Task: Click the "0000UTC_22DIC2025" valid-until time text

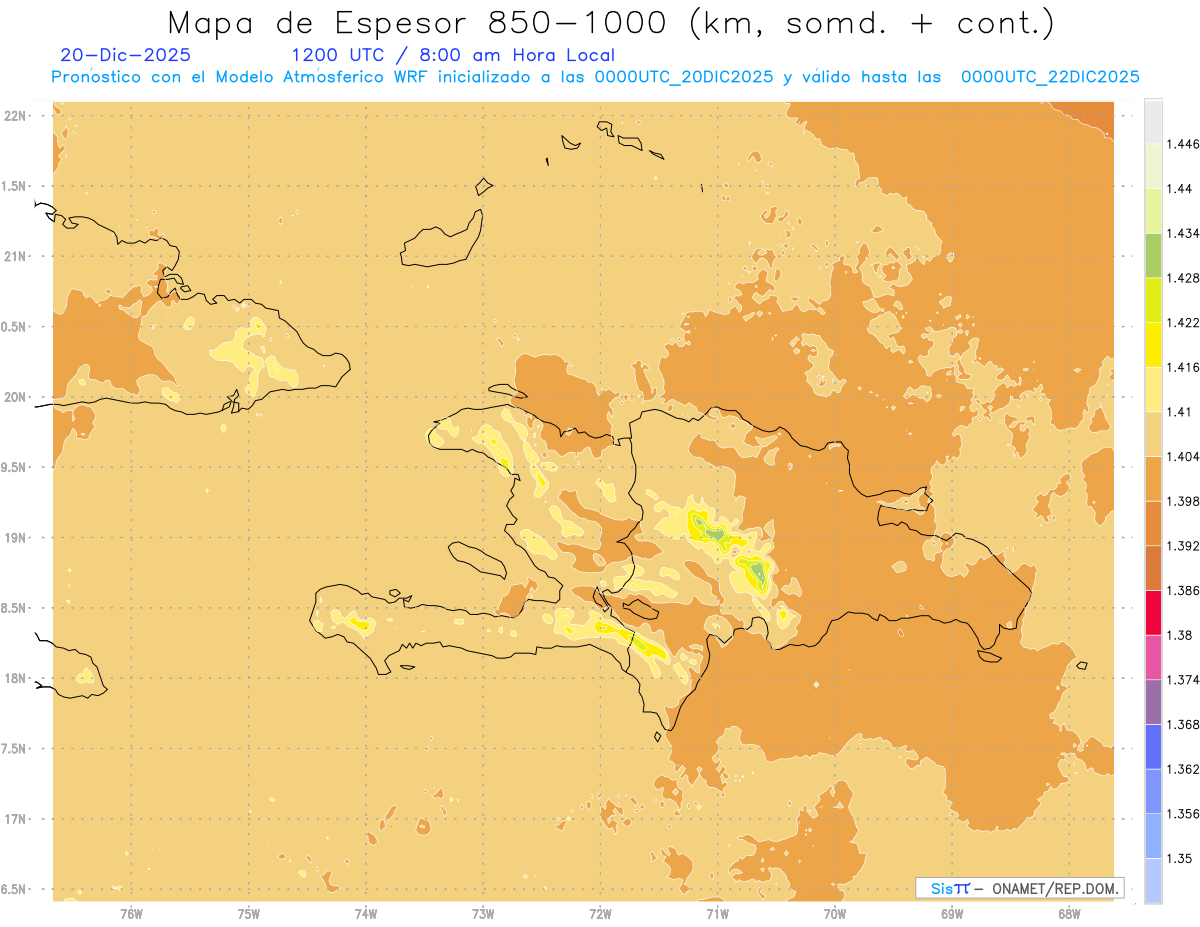Action: [x=1050, y=77]
